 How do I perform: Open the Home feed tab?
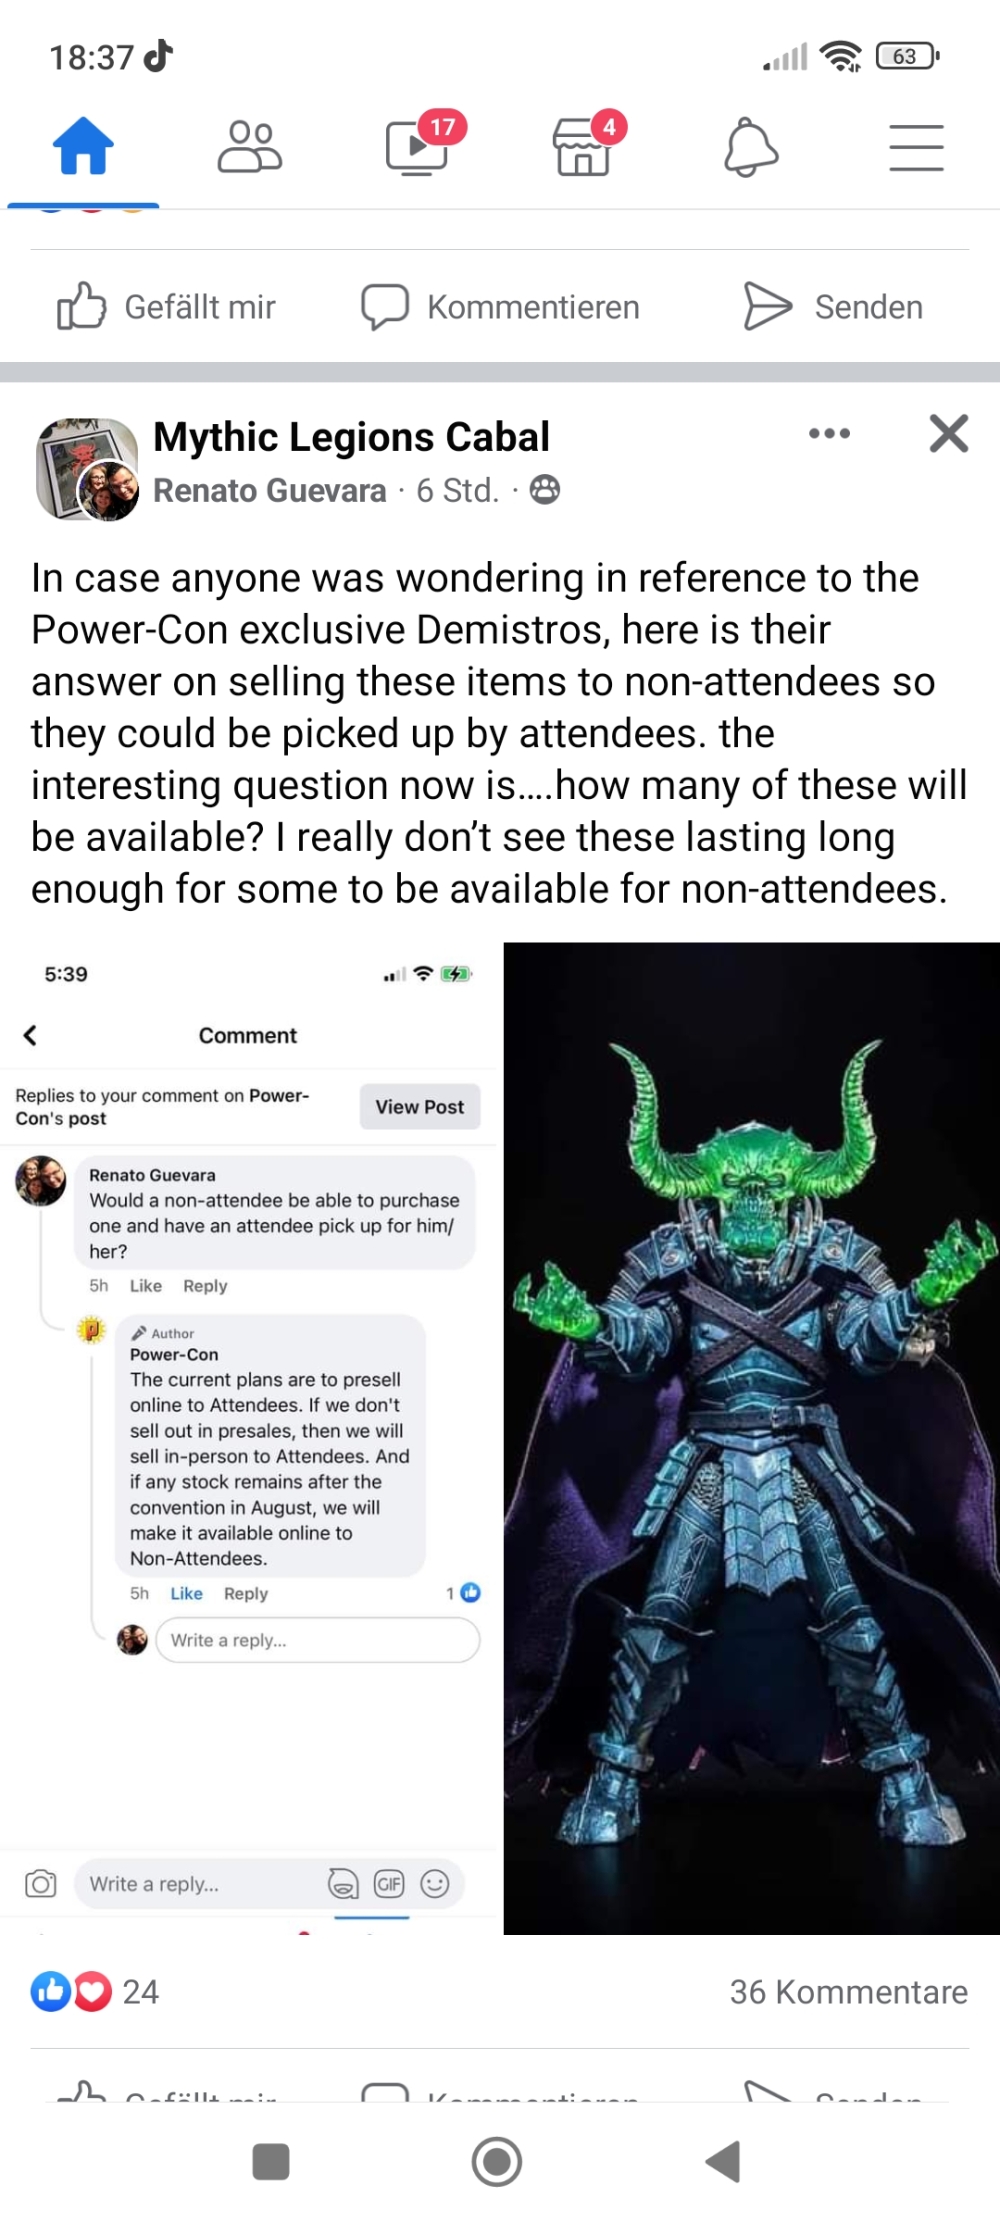pyautogui.click(x=83, y=146)
